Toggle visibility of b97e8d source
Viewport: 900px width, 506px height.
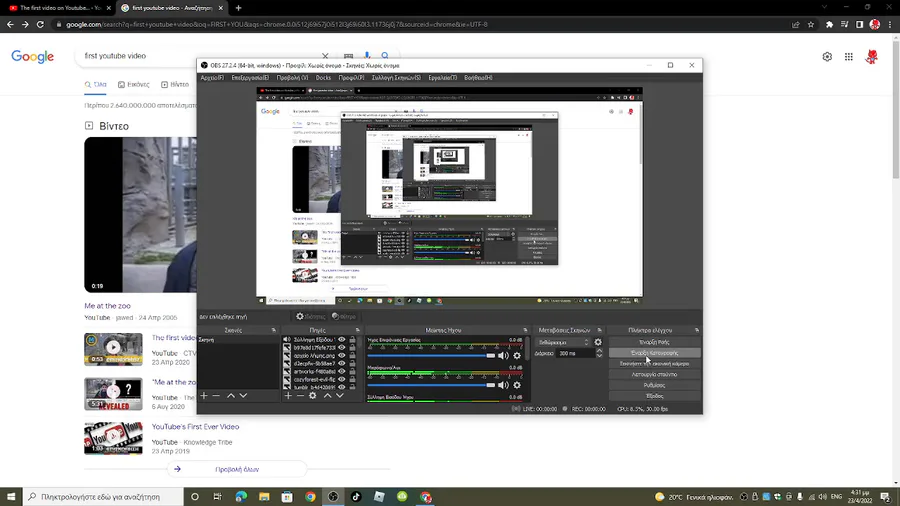click(x=342, y=348)
